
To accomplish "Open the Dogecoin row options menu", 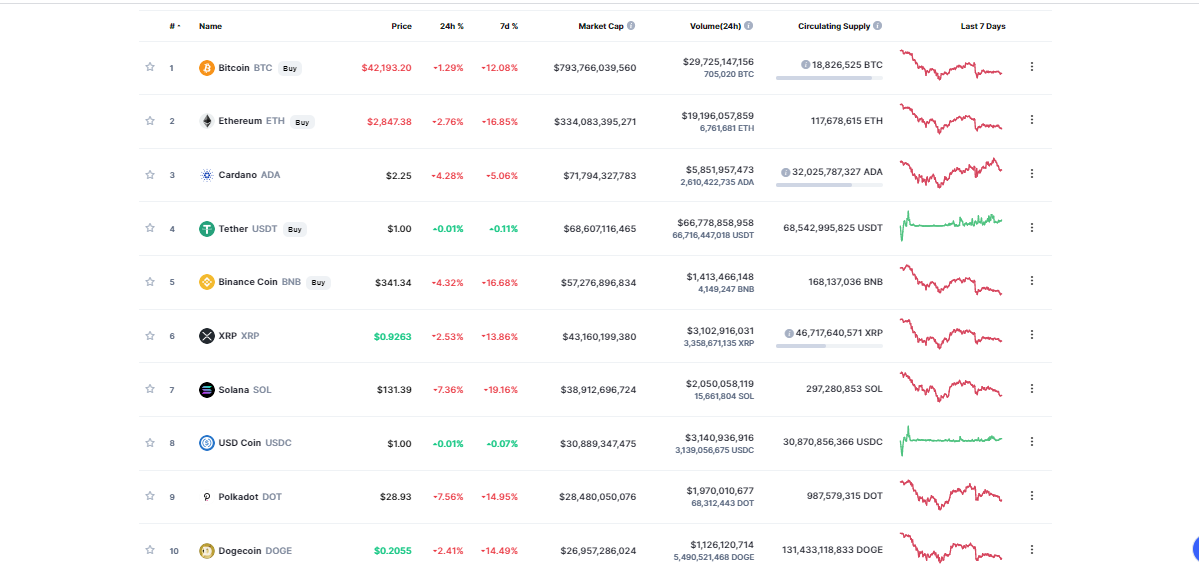I will pyautogui.click(x=1032, y=549).
